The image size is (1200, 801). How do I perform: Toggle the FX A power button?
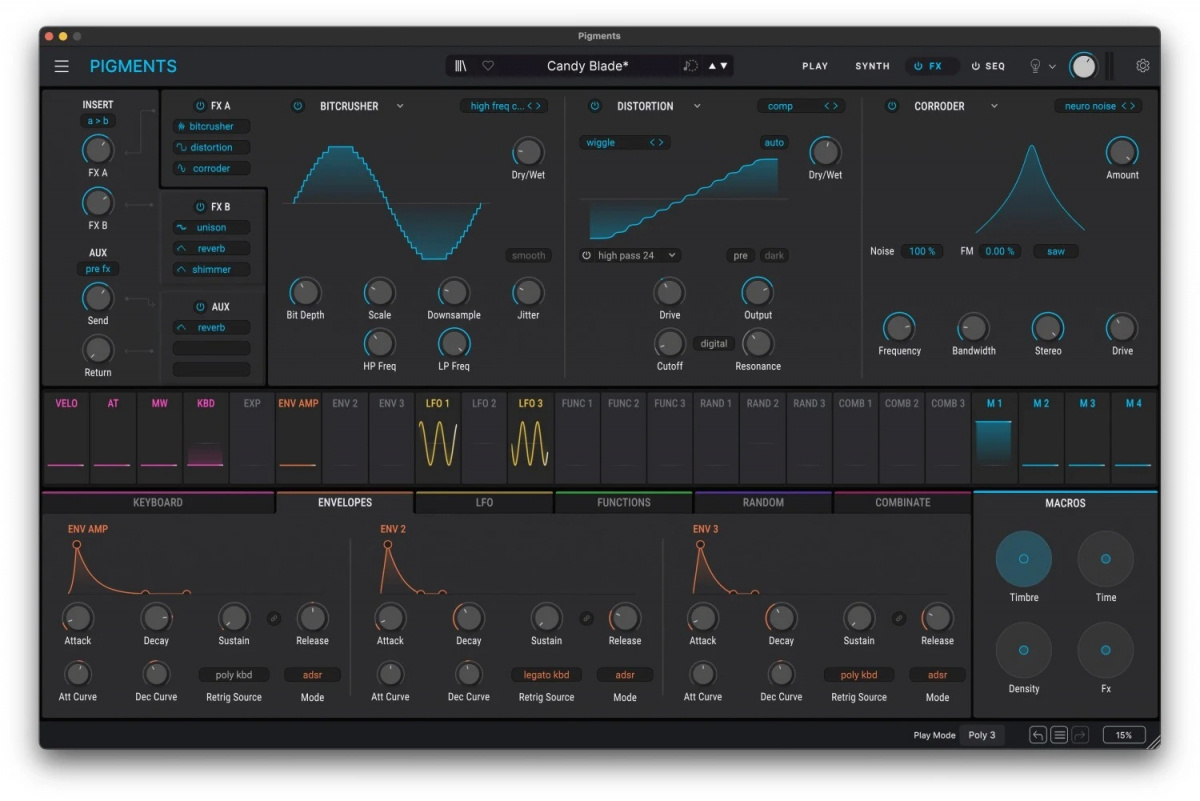(200, 104)
